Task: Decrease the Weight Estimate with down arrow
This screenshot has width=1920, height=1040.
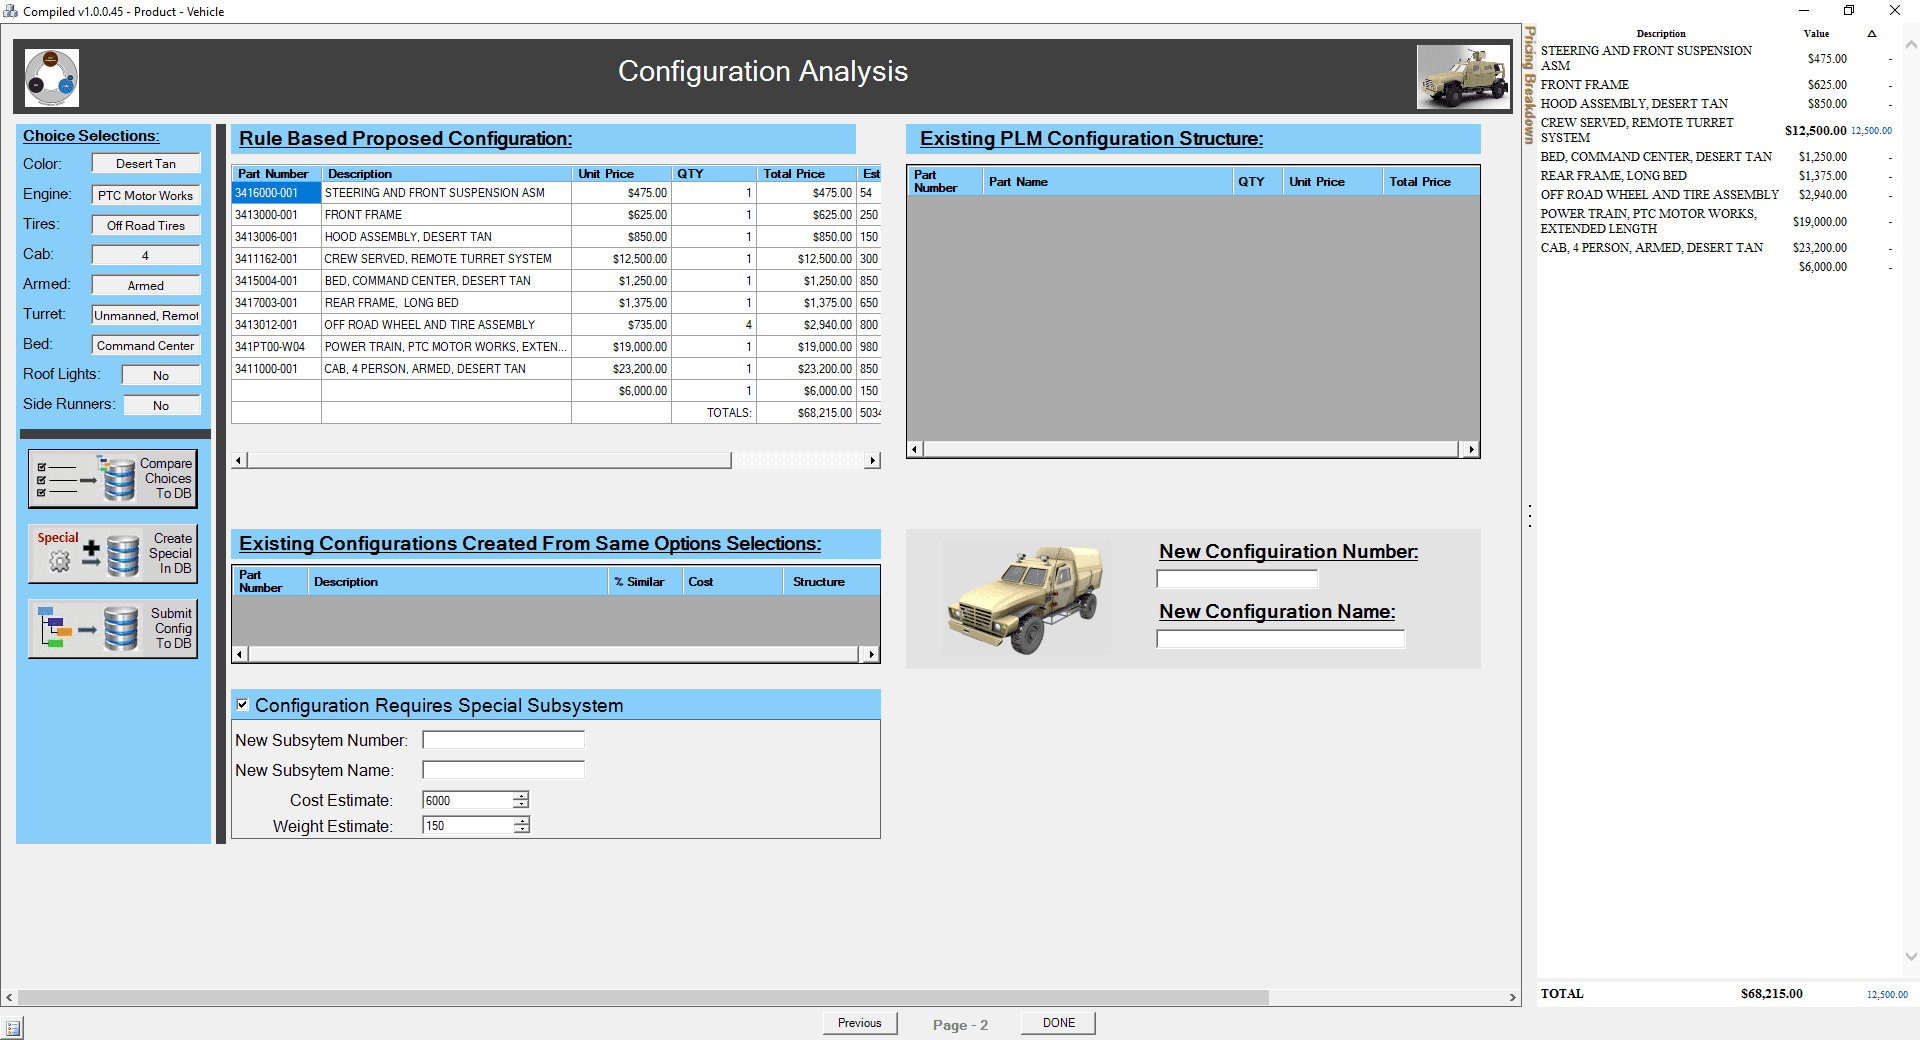Action: [x=521, y=829]
